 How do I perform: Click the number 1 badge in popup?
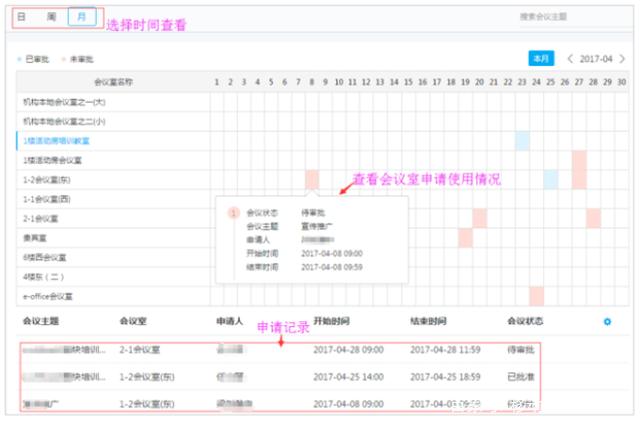[233, 213]
